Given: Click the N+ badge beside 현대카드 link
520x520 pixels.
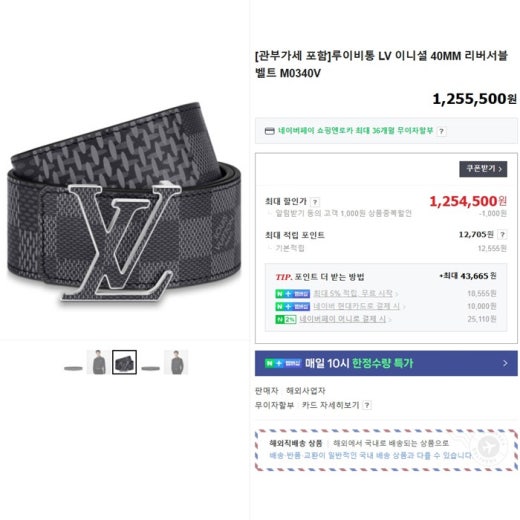Looking at the screenshot, I should click(292, 306).
